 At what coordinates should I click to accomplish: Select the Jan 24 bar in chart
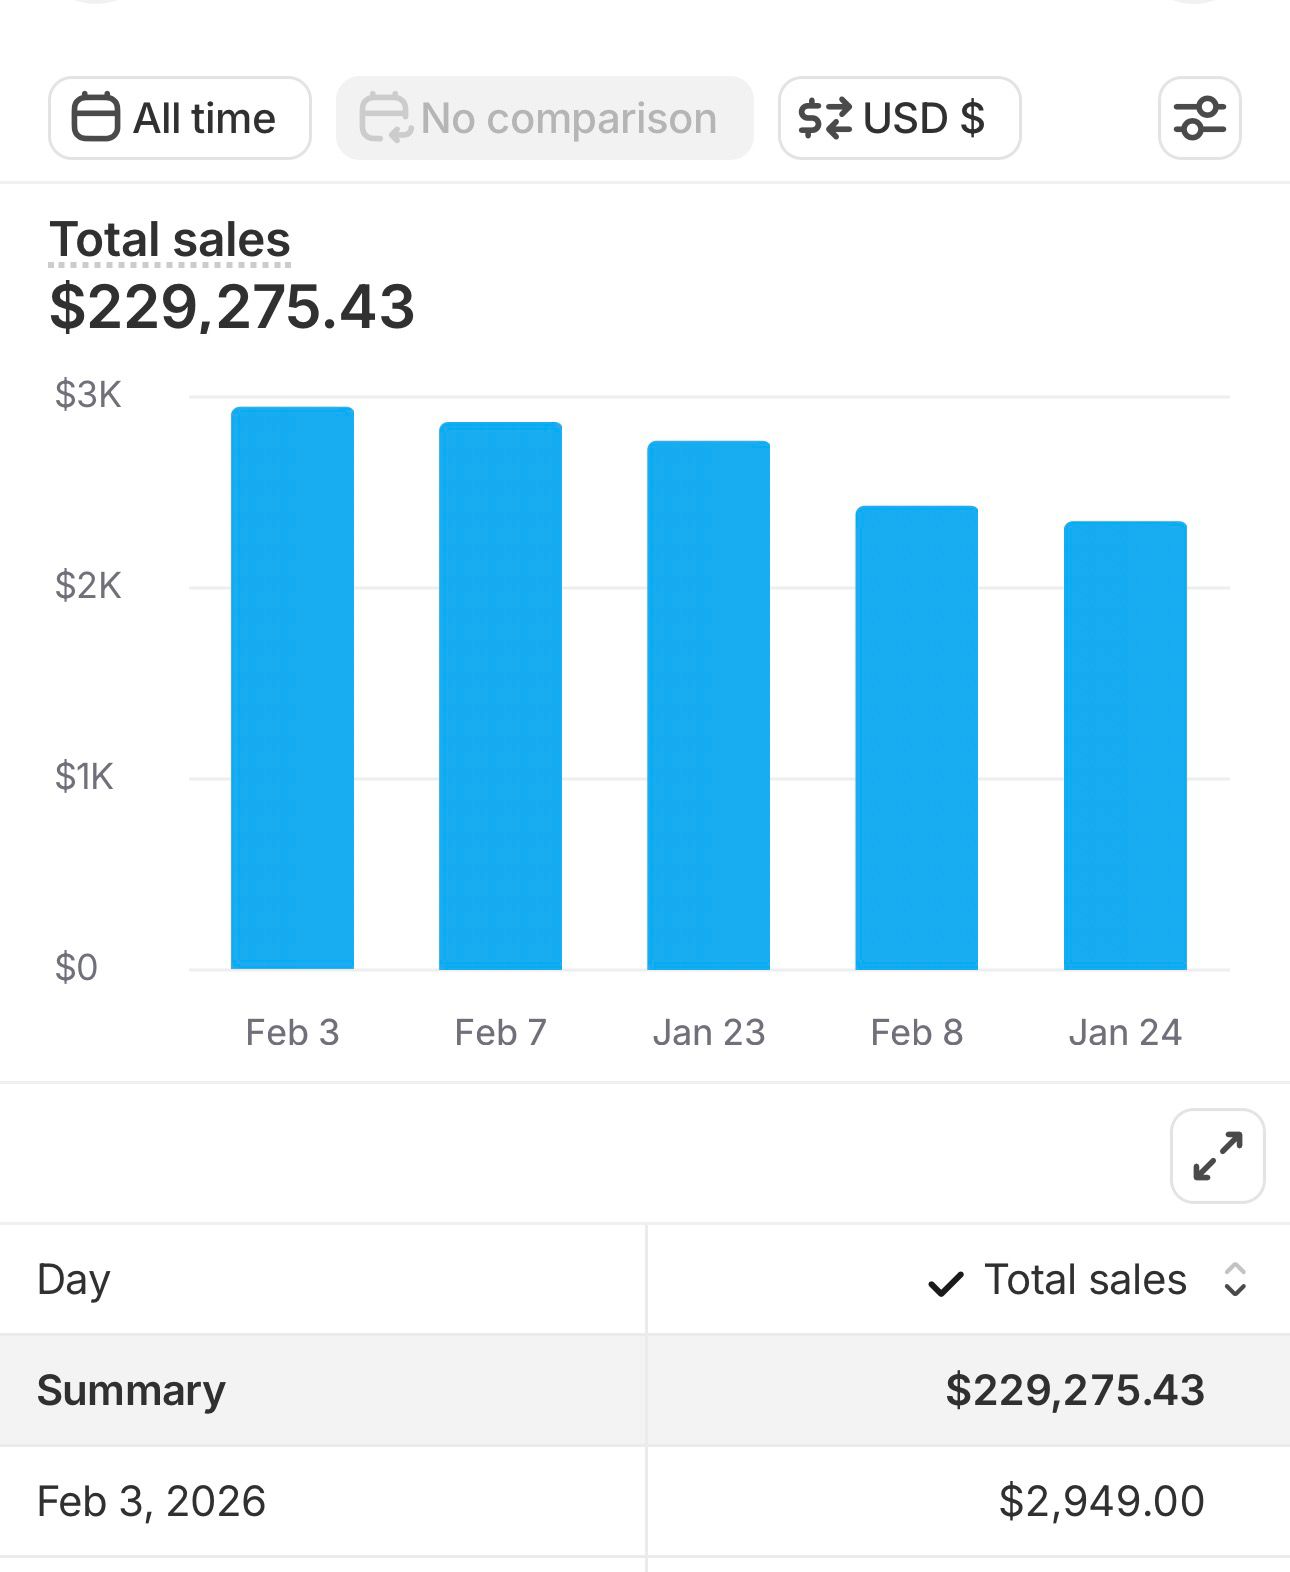(1125, 745)
